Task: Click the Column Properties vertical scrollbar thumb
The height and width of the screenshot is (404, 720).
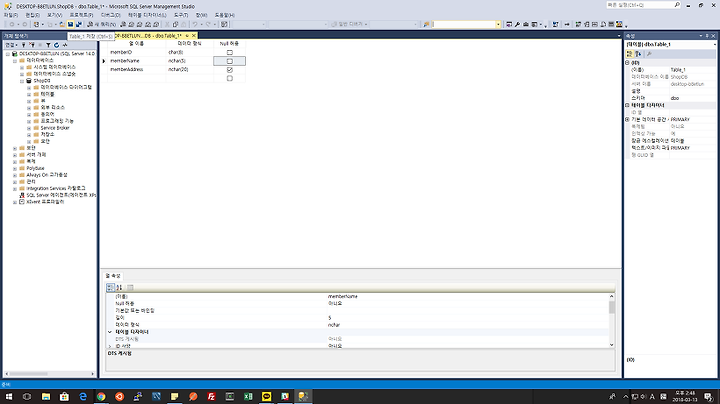Action: pyautogui.click(x=612, y=308)
